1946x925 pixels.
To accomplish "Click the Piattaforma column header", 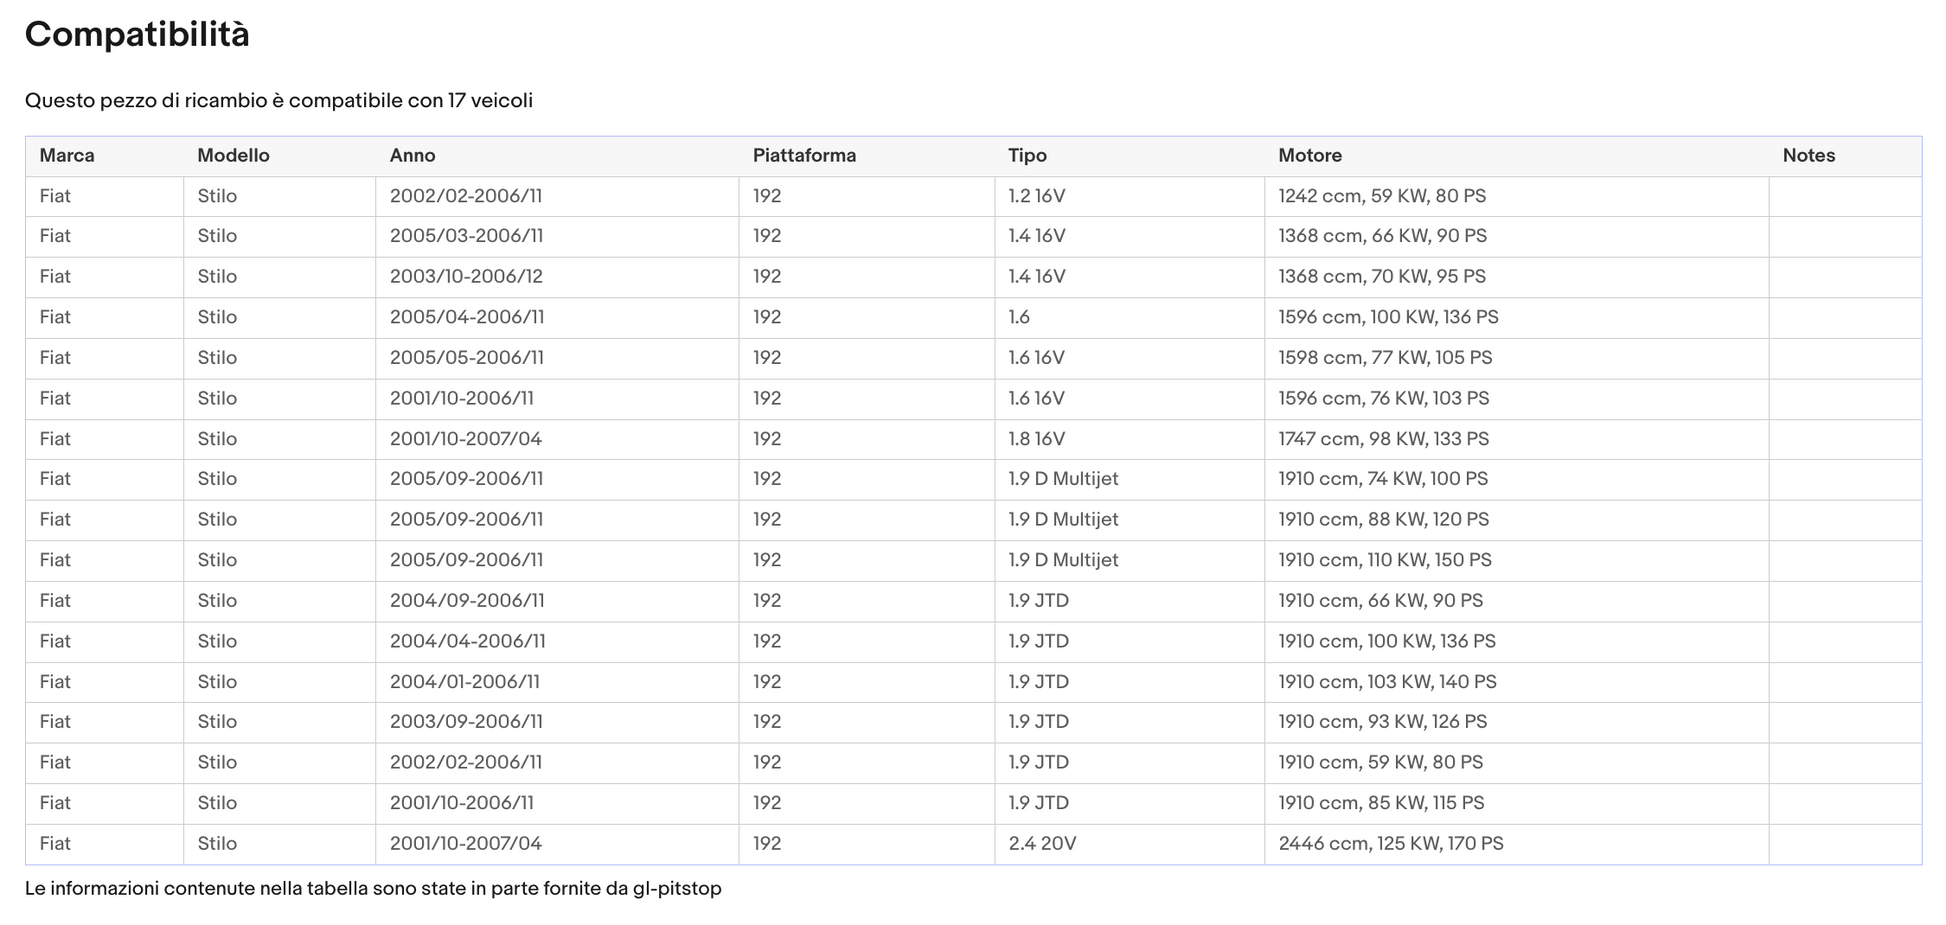I will (x=804, y=156).
